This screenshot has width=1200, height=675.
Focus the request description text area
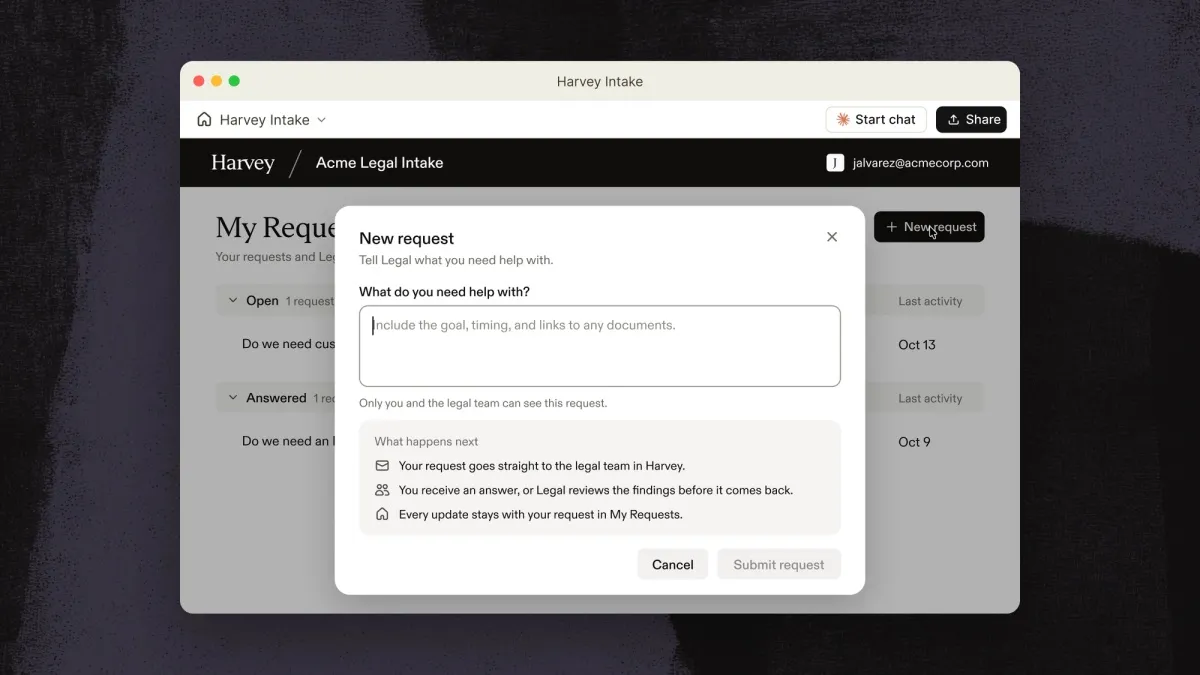(600, 346)
